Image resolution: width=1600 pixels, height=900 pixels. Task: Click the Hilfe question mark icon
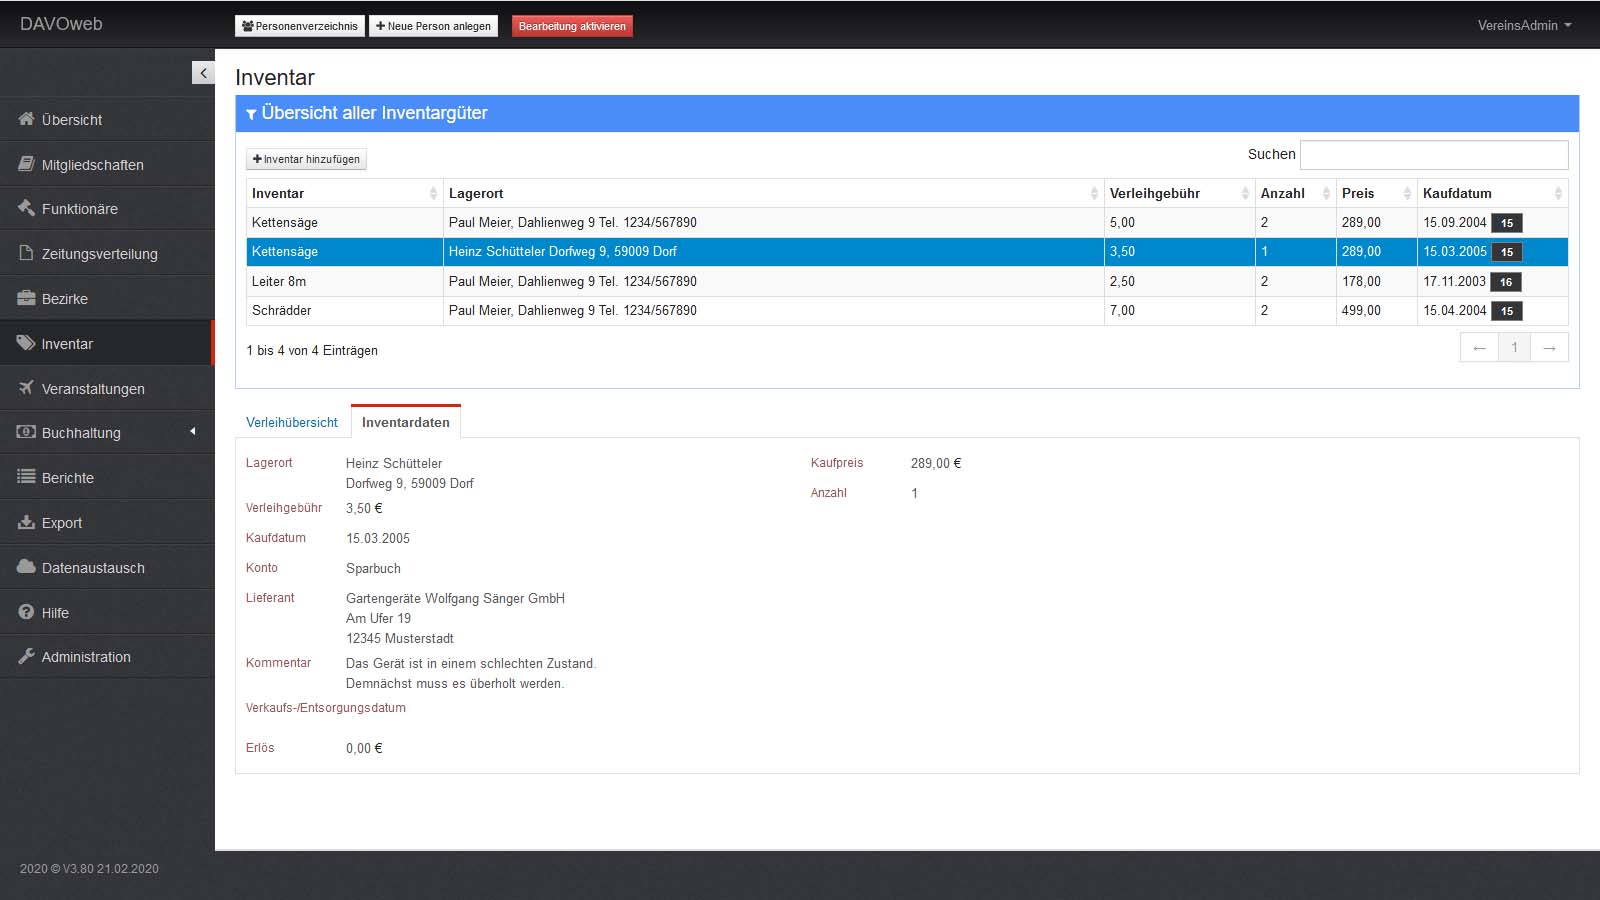click(26, 612)
